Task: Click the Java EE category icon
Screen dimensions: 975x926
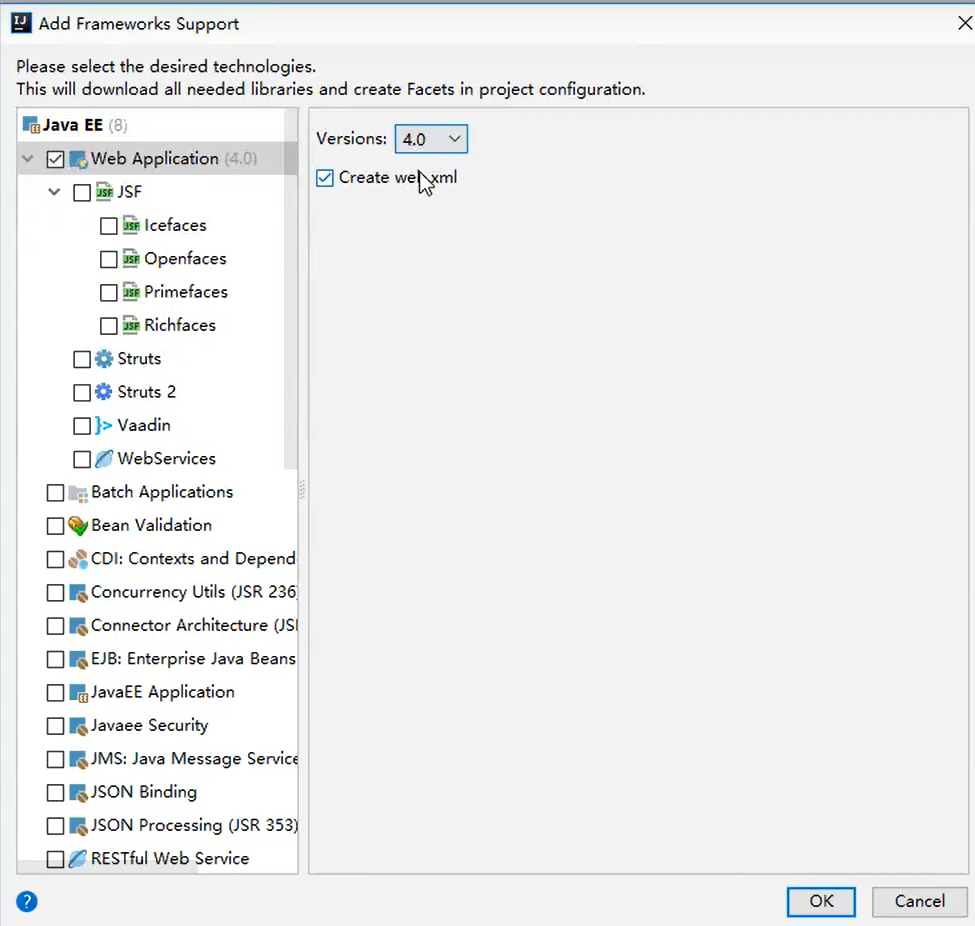Action: click(31, 125)
